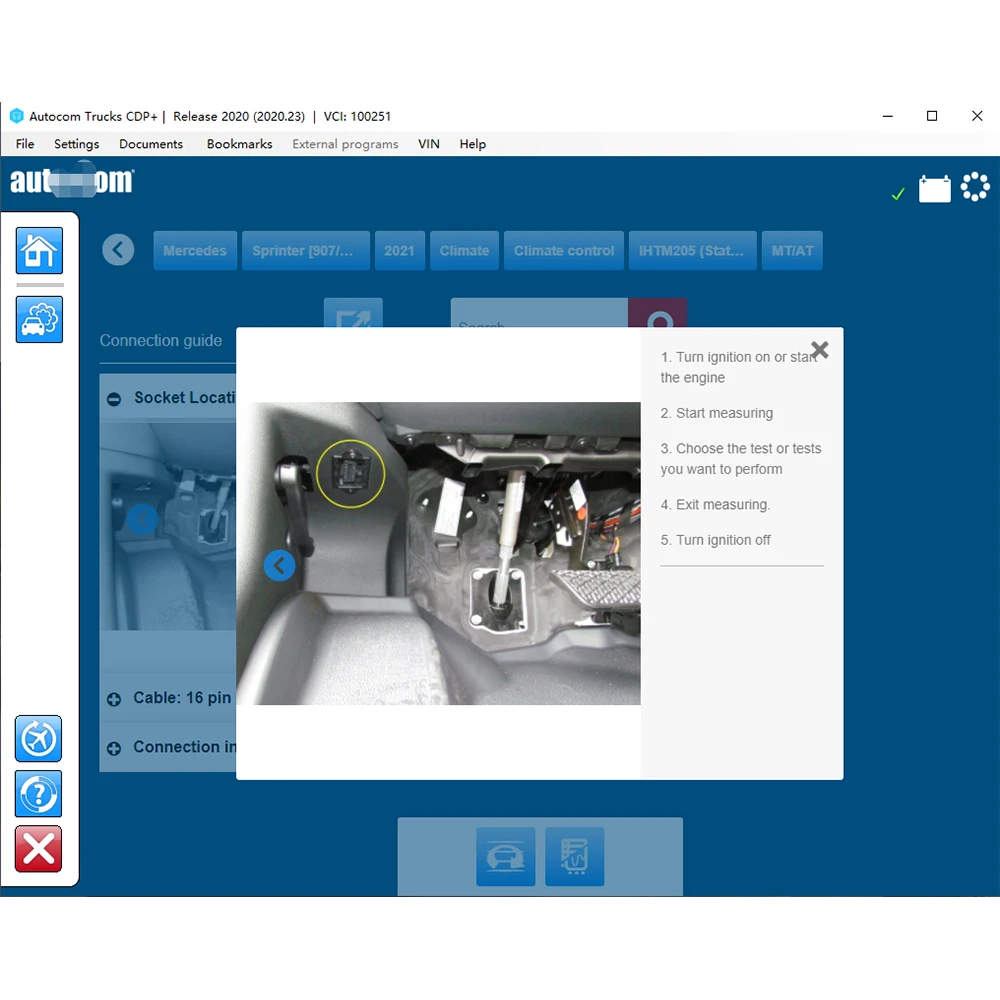Viewport: 1000px width, 1000px height.
Task: Go to previous image in popup
Action: 279,565
